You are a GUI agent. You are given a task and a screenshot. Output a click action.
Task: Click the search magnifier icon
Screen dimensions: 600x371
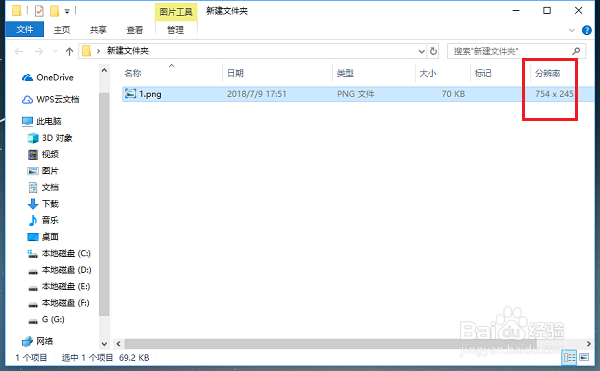click(576, 51)
